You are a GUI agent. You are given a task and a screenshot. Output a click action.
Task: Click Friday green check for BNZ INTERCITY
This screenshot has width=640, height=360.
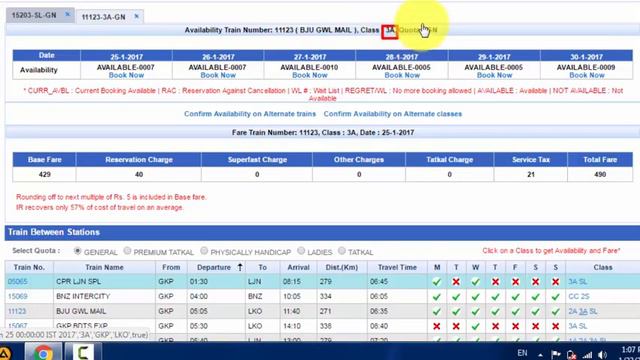(x=515, y=297)
